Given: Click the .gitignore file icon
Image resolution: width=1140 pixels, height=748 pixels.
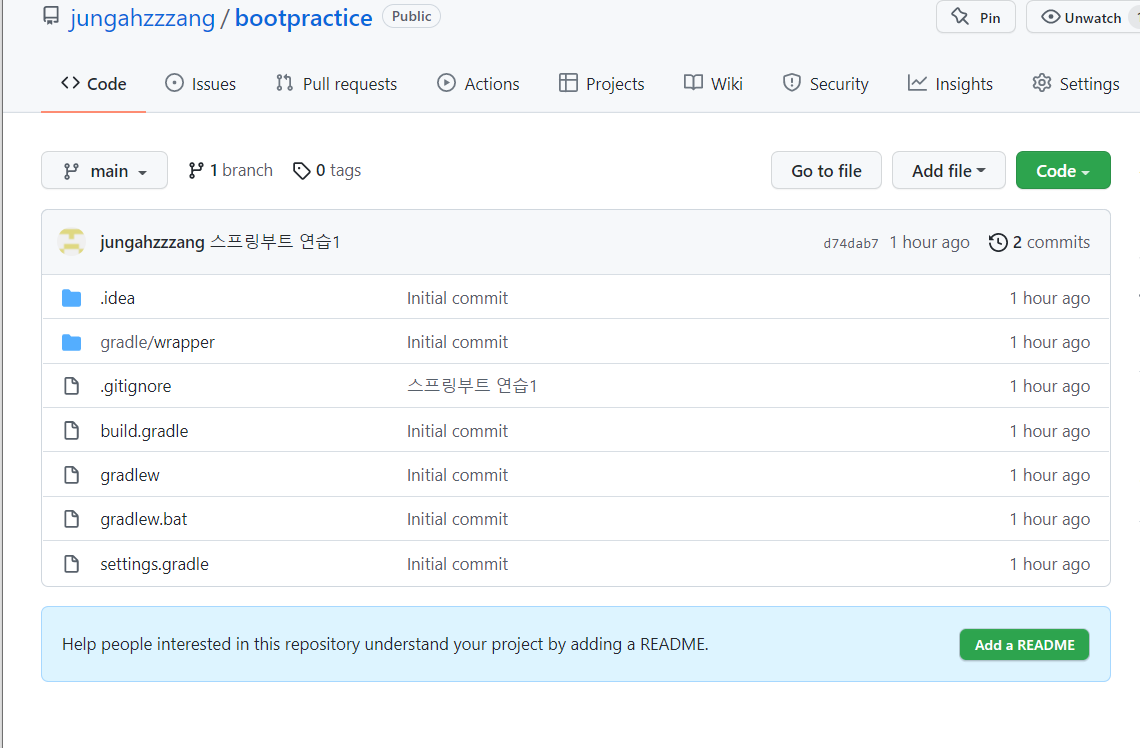Looking at the screenshot, I should (x=71, y=386).
